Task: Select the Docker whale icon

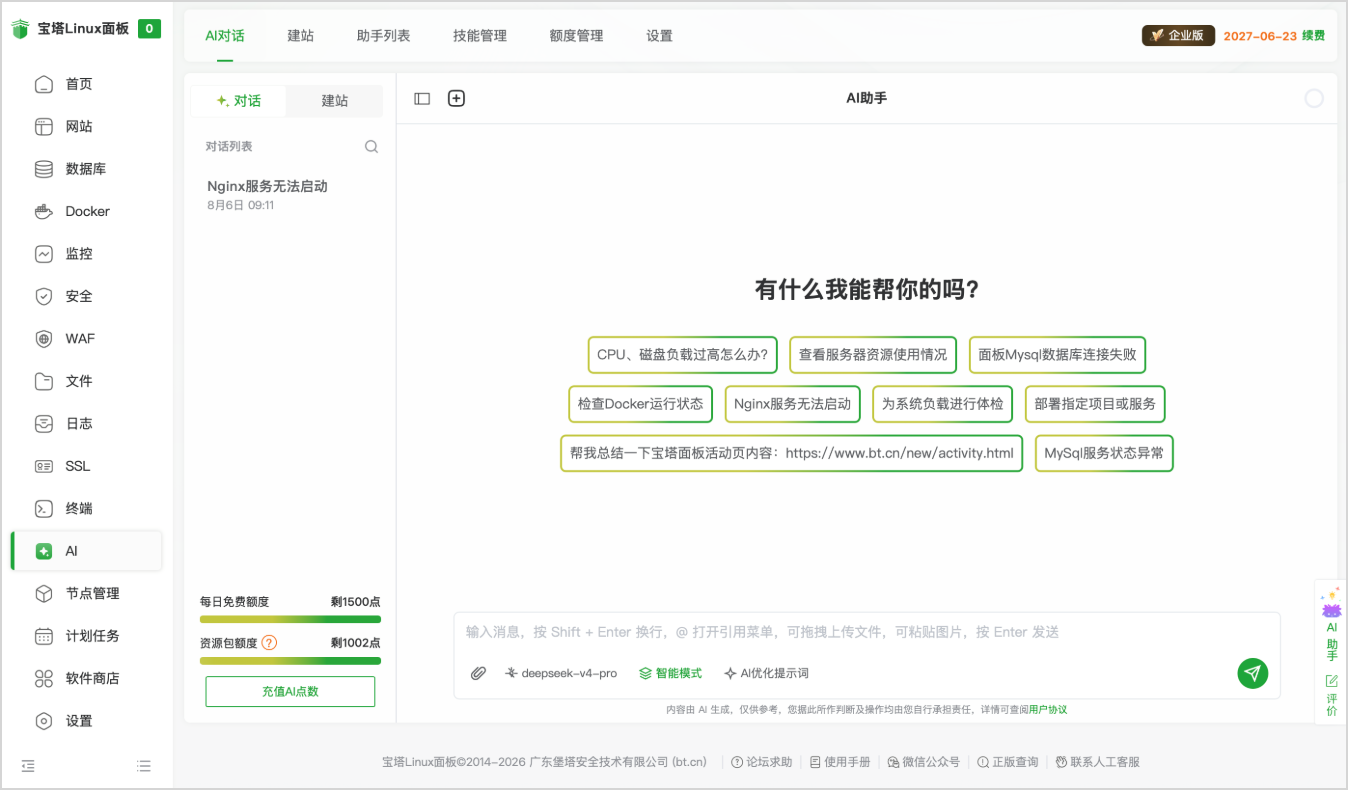Action: 44,212
